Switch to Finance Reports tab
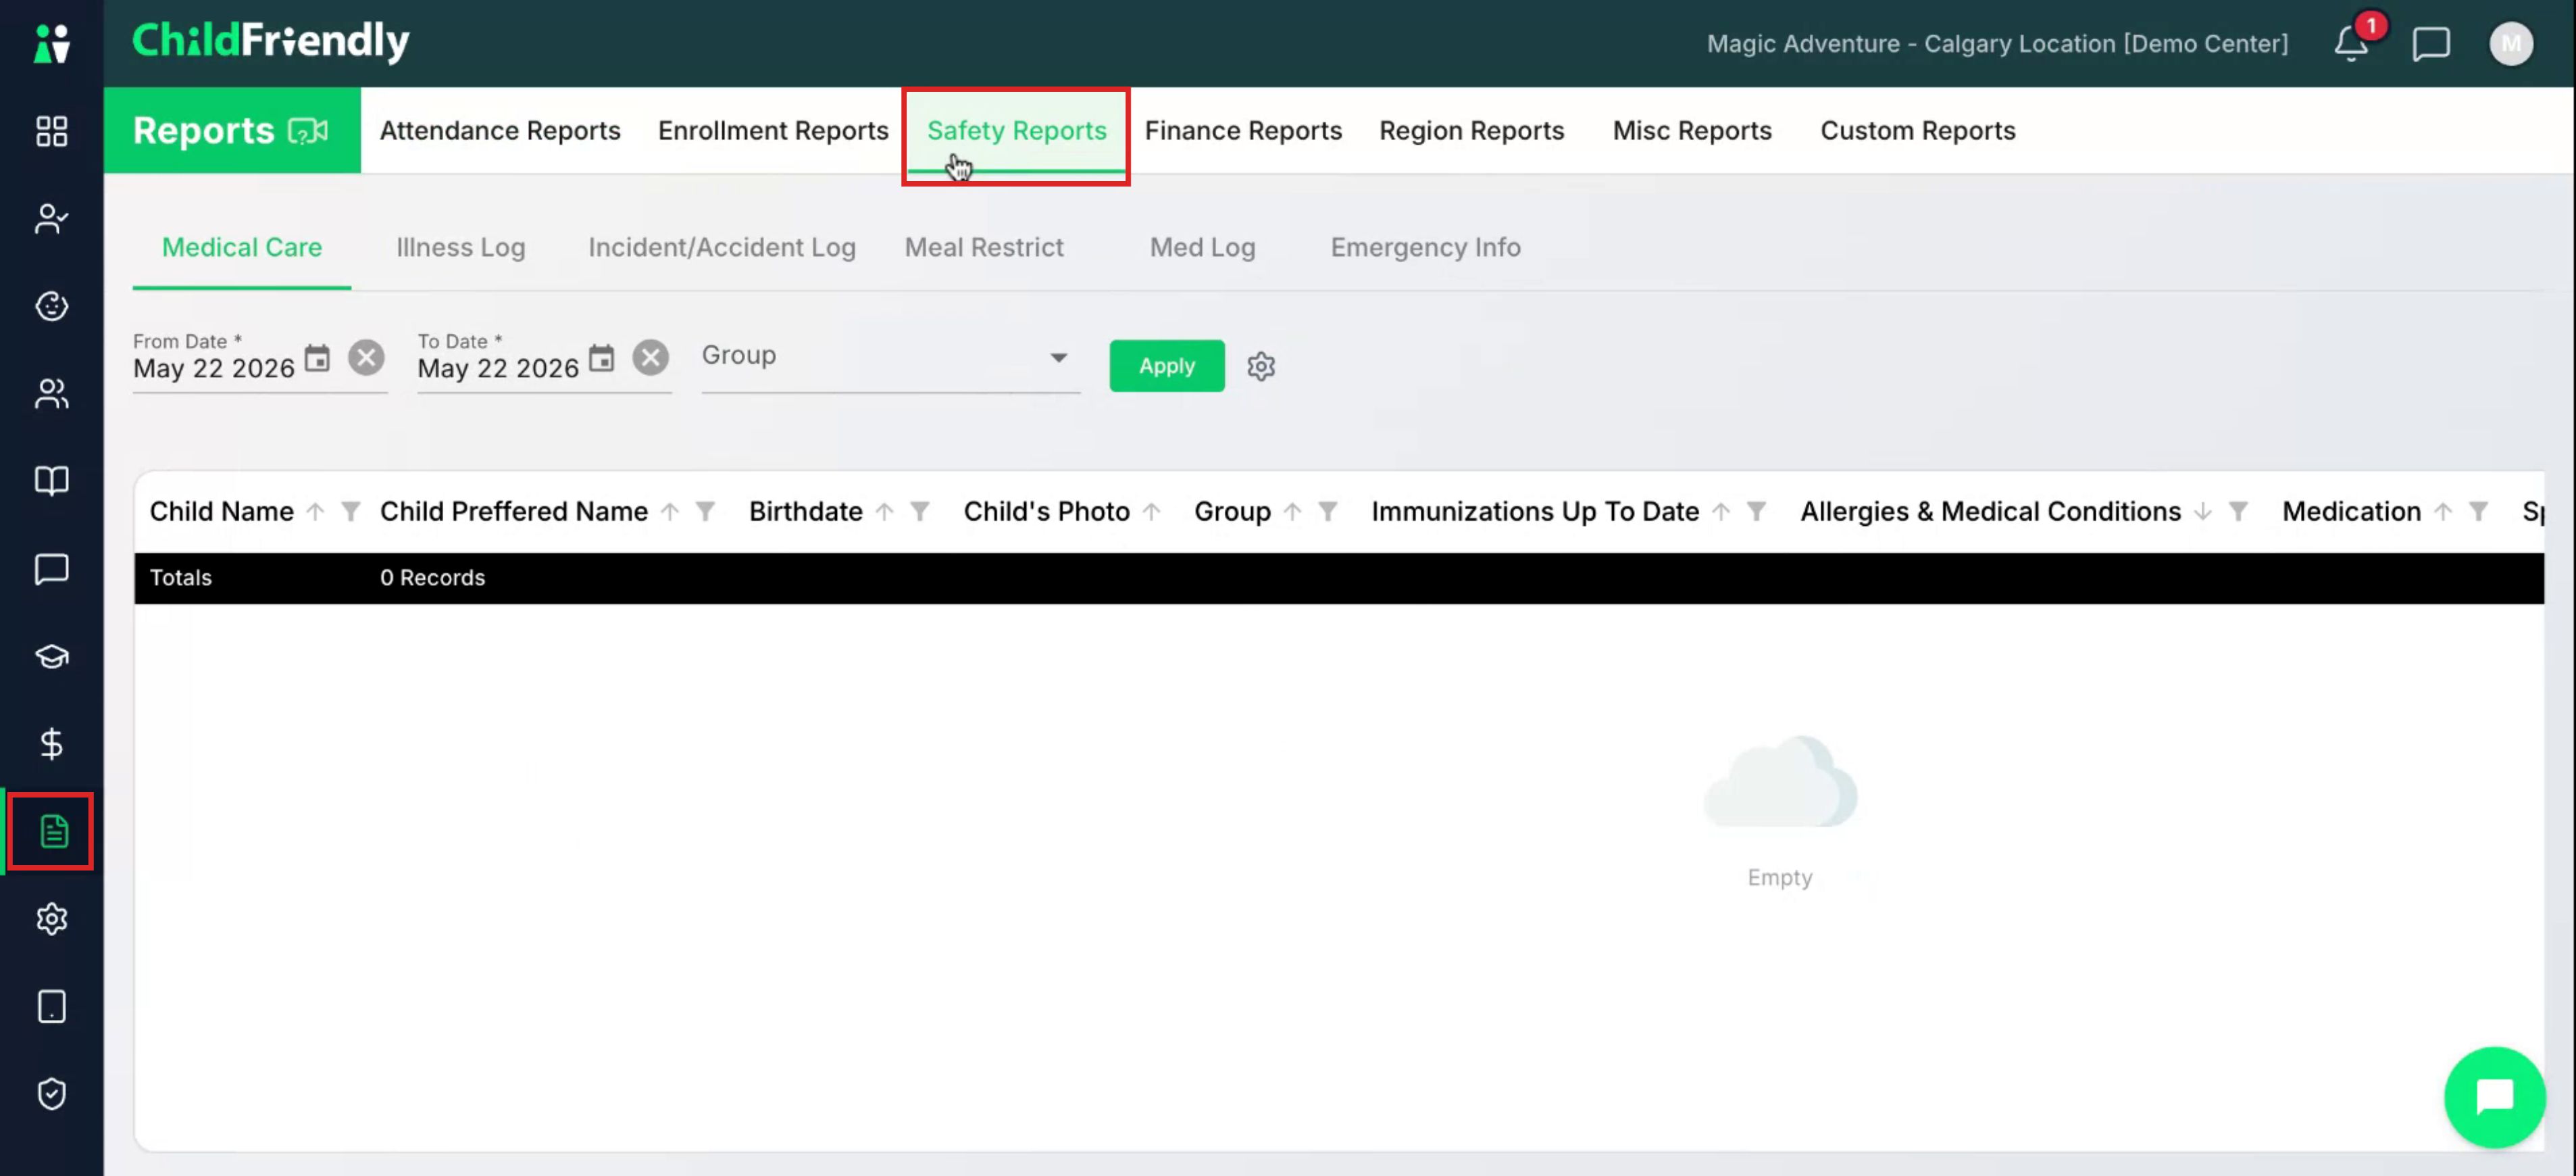 [x=1243, y=131]
